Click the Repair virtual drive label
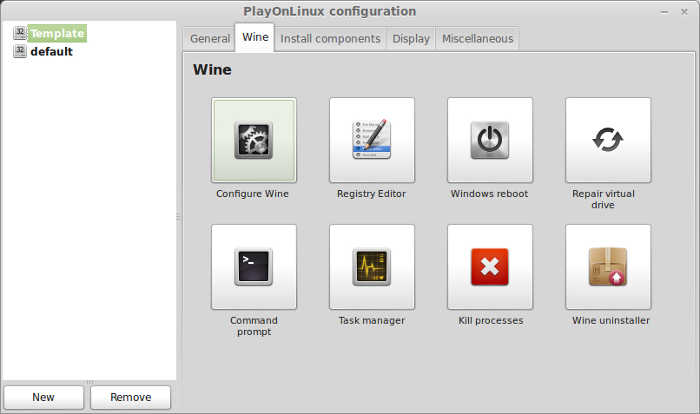This screenshot has height=414, width=700. (x=603, y=199)
